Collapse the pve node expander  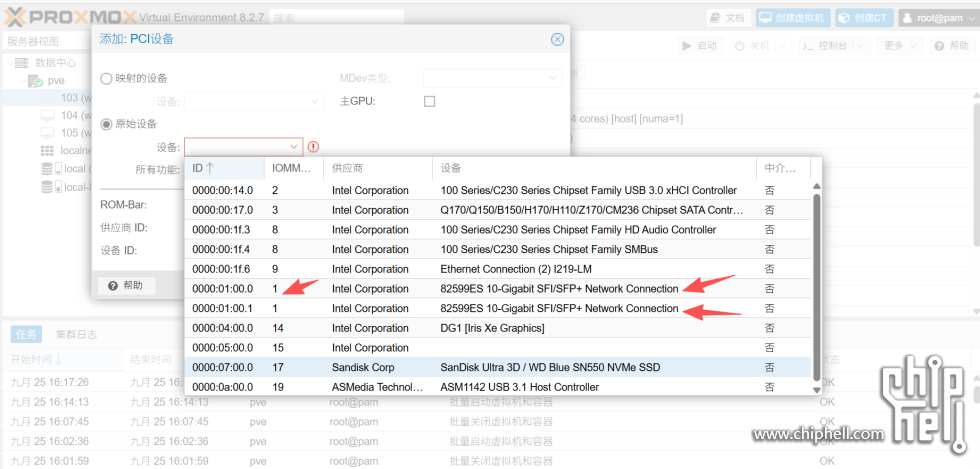22,81
